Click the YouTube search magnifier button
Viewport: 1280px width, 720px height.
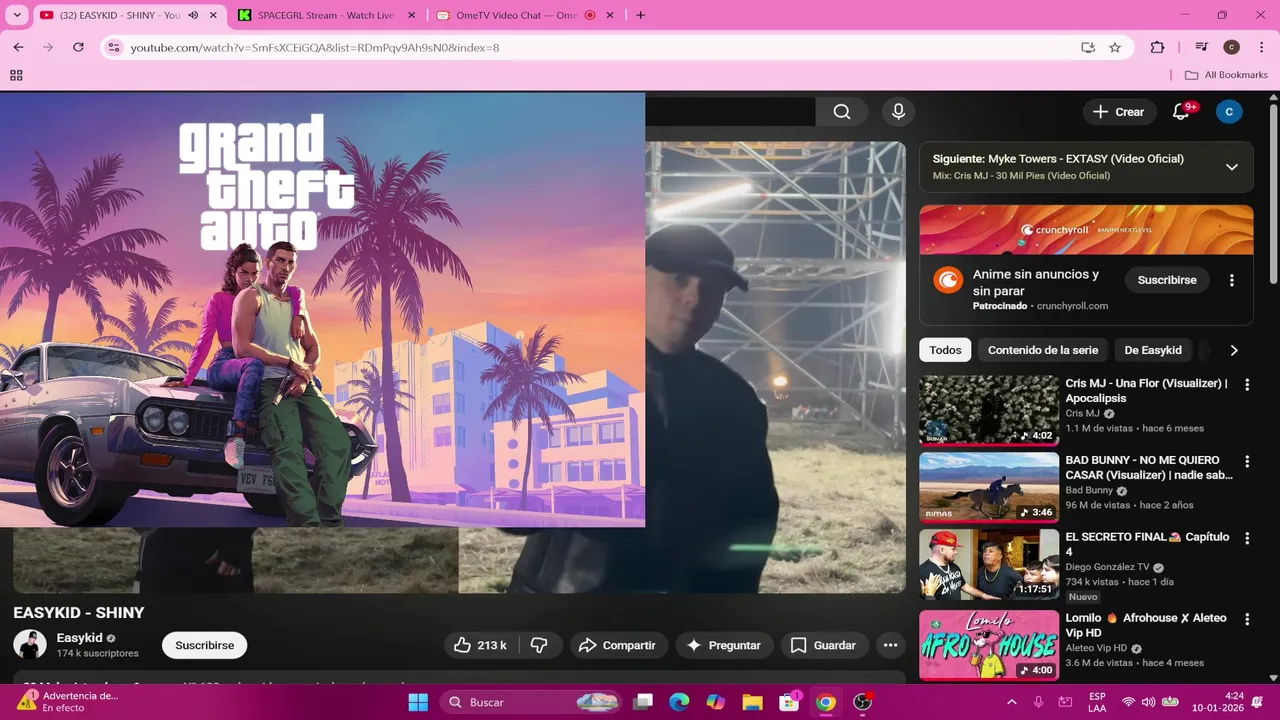tap(842, 112)
